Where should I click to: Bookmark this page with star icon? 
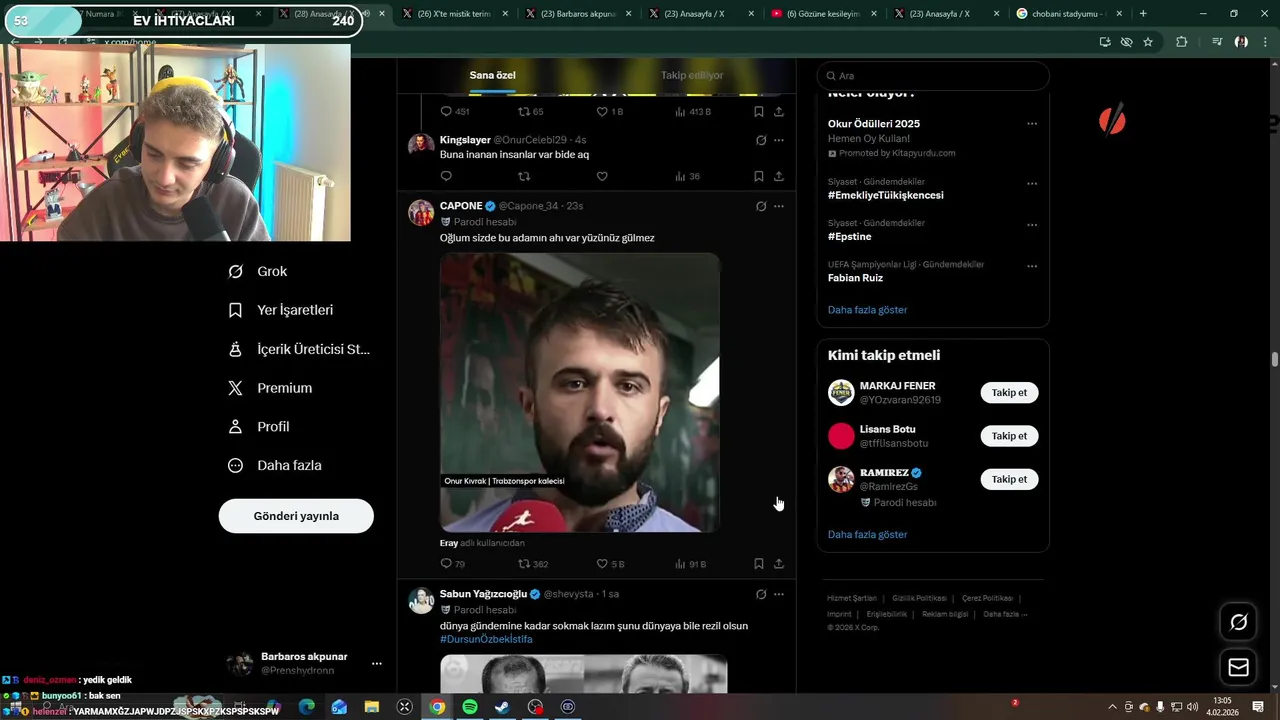pos(1148,42)
